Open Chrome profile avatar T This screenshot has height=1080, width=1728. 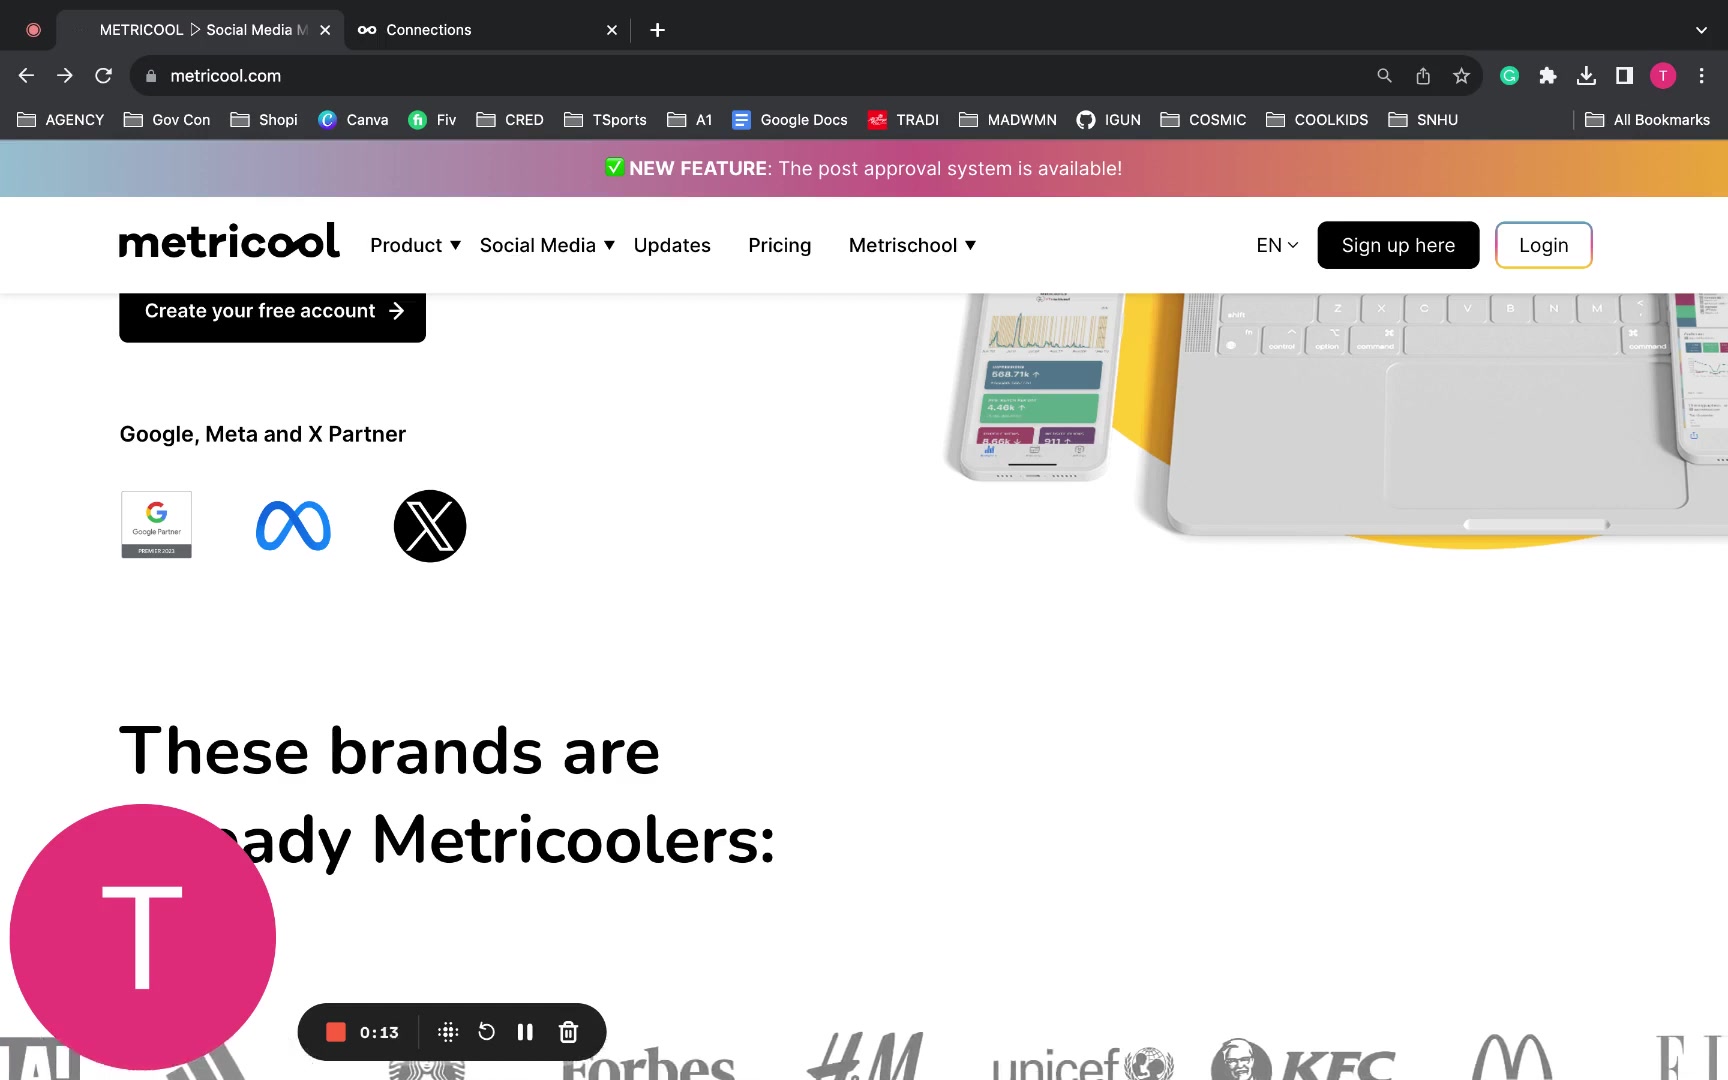tap(1663, 75)
